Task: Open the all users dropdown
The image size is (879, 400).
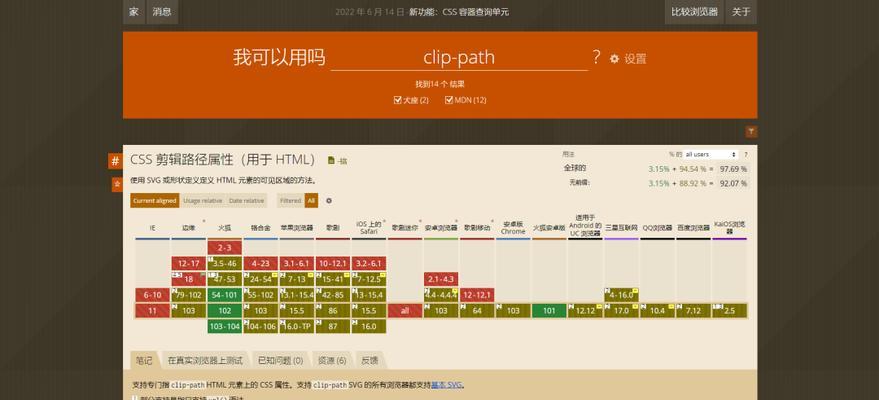Action: 710,154
